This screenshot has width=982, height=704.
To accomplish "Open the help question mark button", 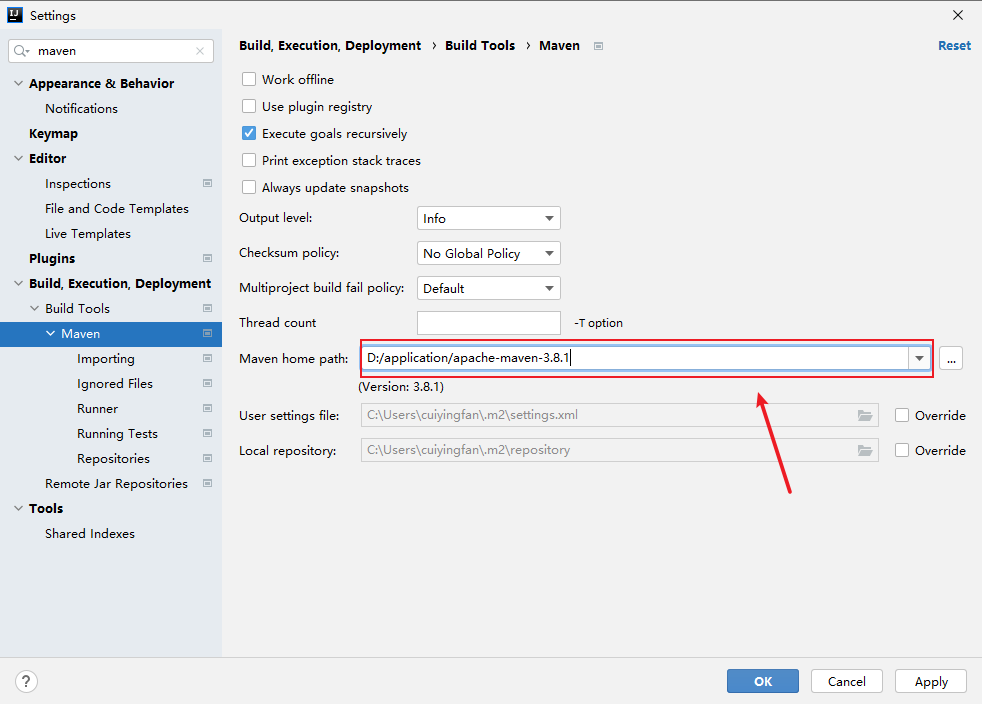I will (x=26, y=681).
